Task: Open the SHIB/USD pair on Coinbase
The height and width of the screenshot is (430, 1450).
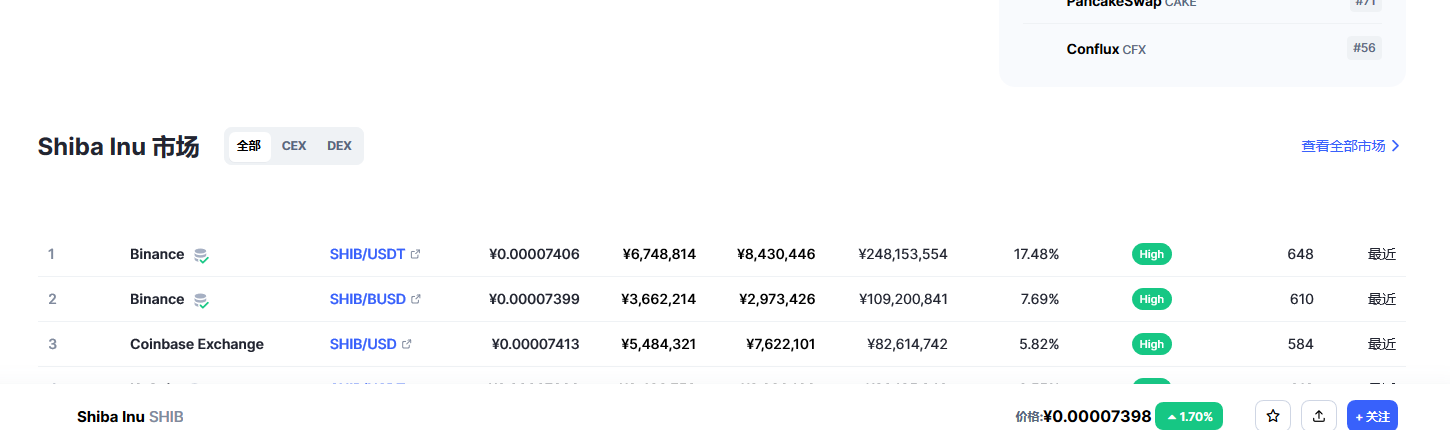Action: tap(363, 344)
